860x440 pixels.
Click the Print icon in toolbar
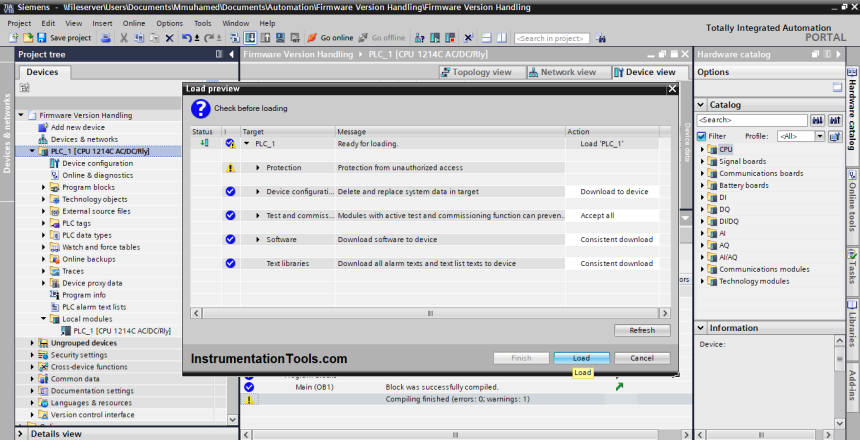point(107,38)
